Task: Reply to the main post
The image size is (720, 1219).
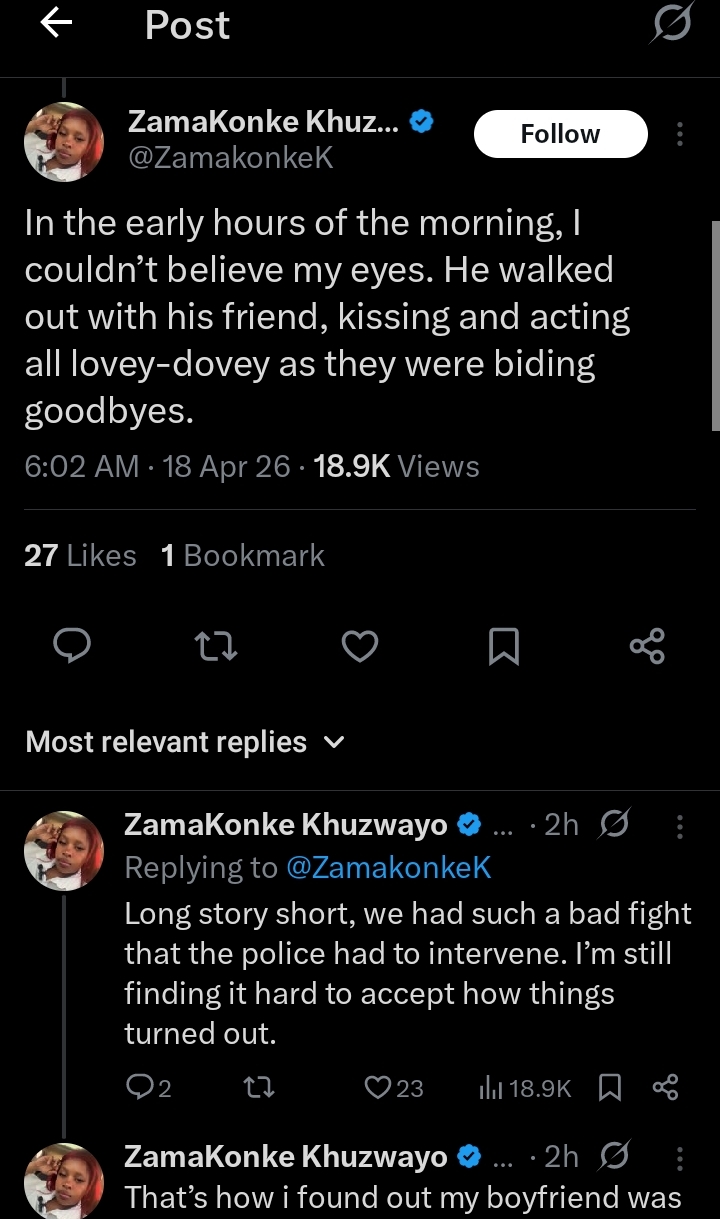Action: [x=71, y=647]
